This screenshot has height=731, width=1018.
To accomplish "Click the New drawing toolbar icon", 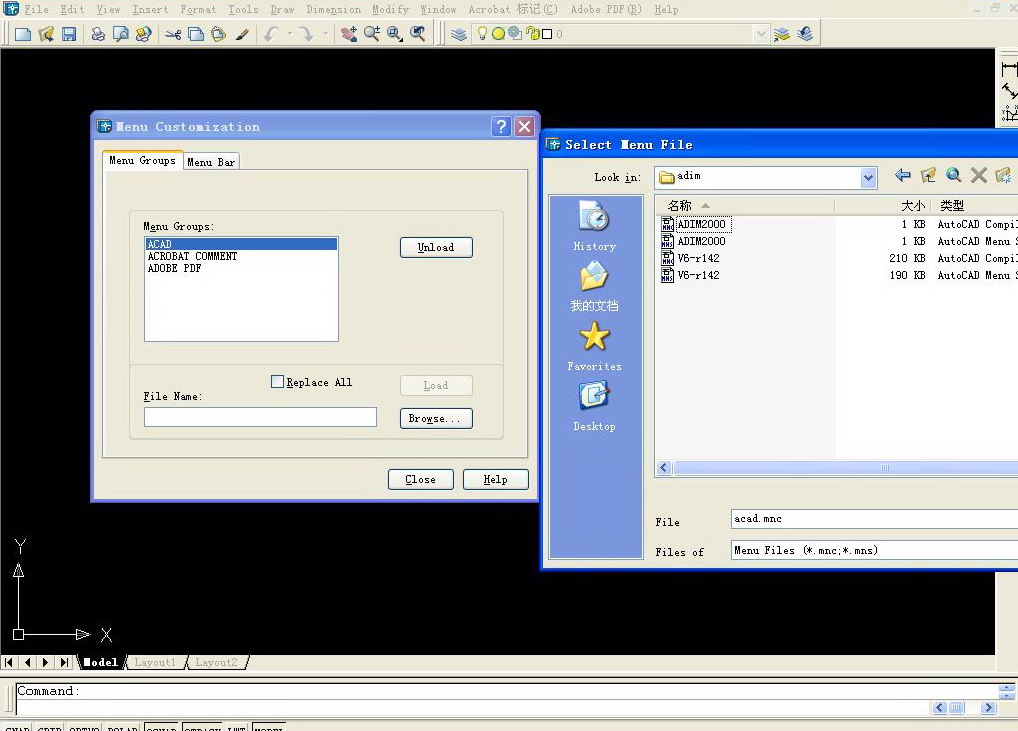I will pyautogui.click(x=23, y=34).
